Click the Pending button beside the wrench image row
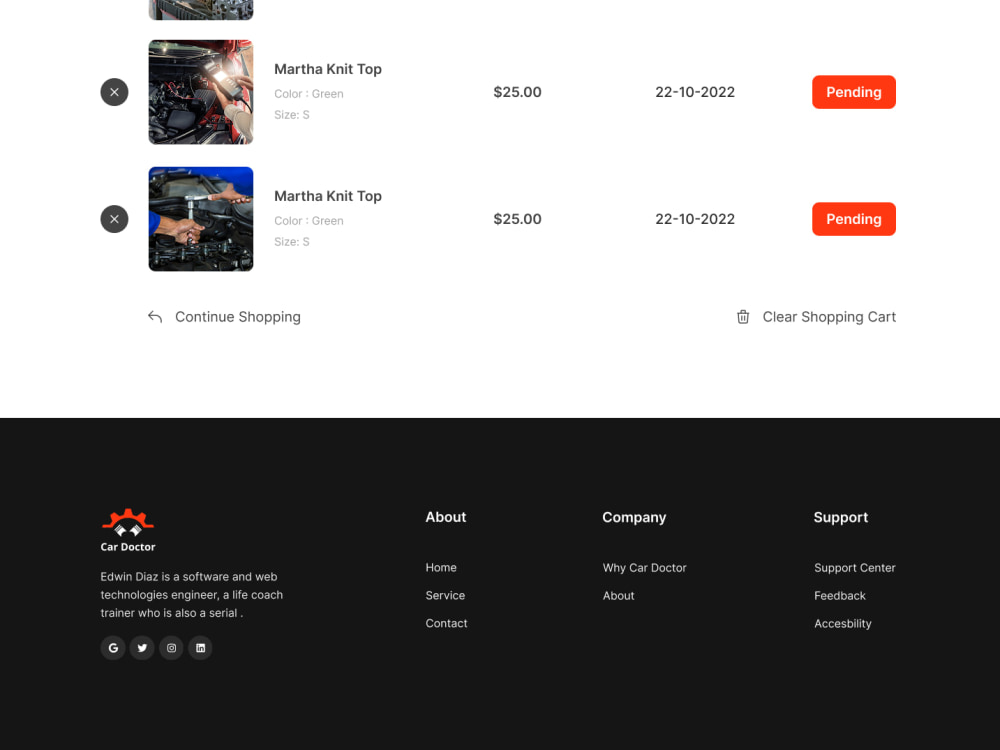 (853, 219)
